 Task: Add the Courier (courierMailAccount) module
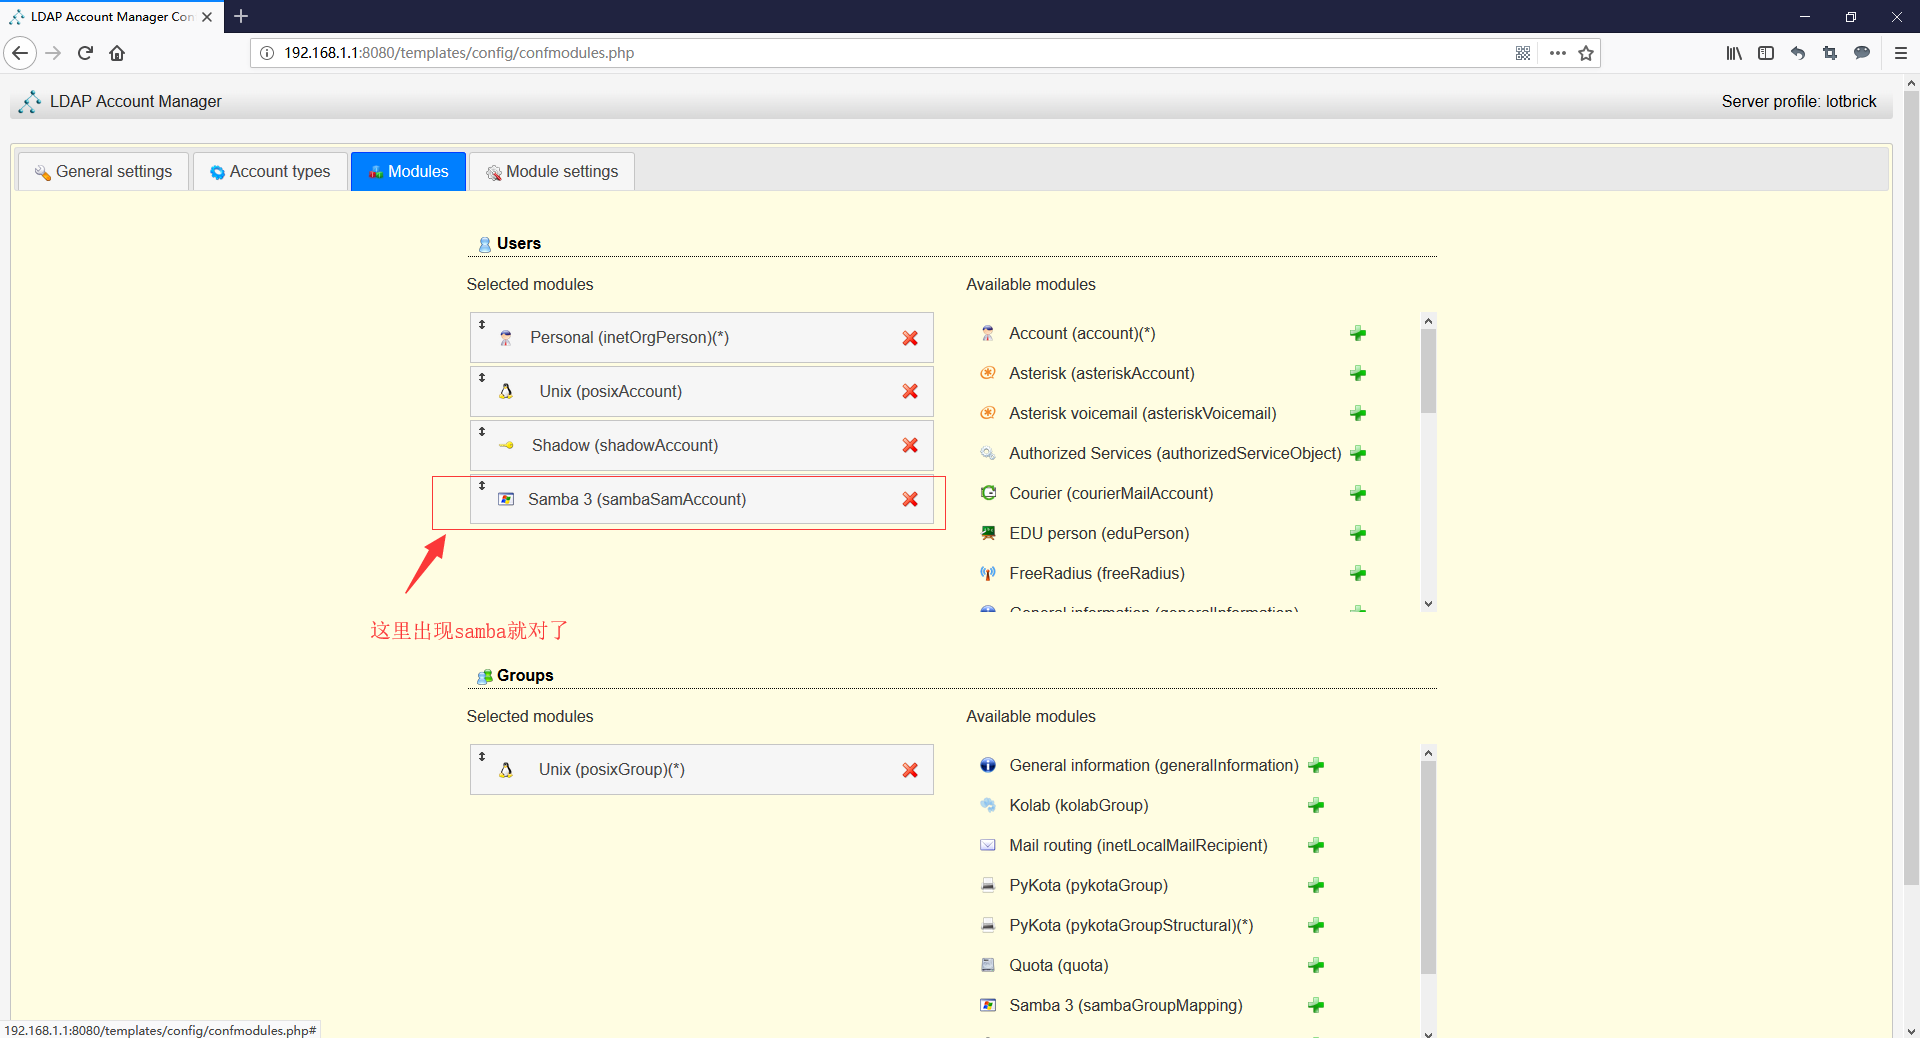coord(1358,494)
